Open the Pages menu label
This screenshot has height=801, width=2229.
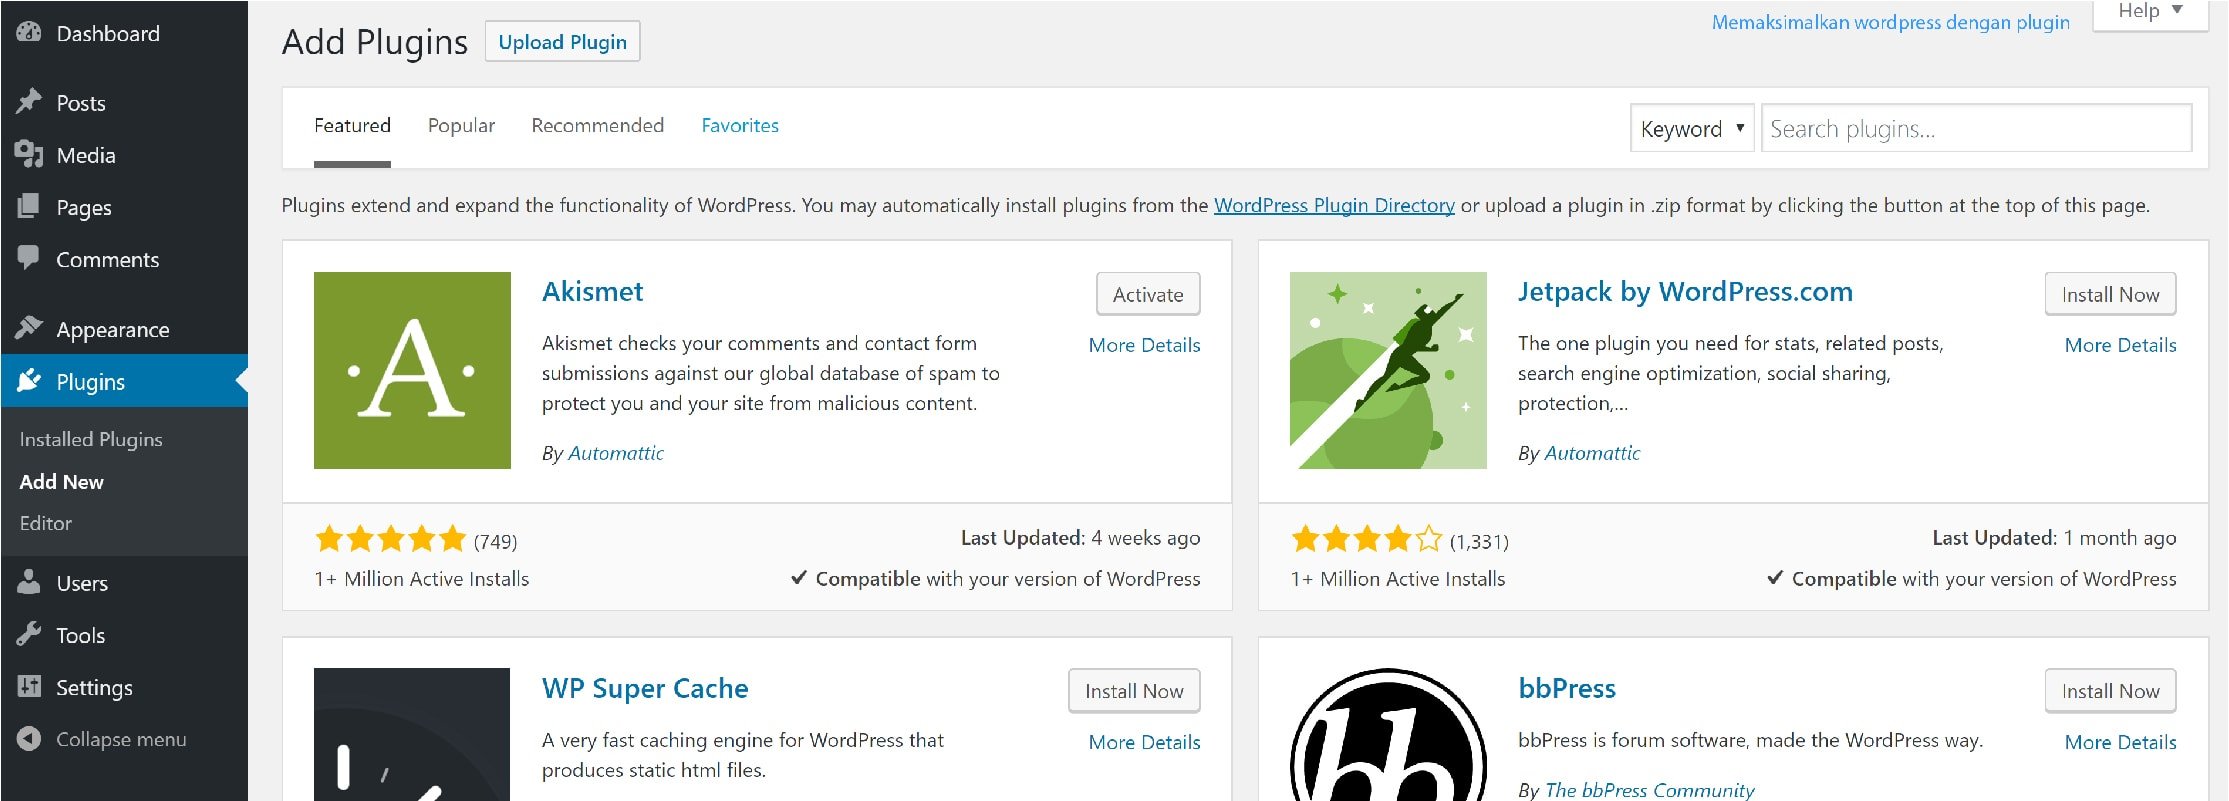pos(84,208)
